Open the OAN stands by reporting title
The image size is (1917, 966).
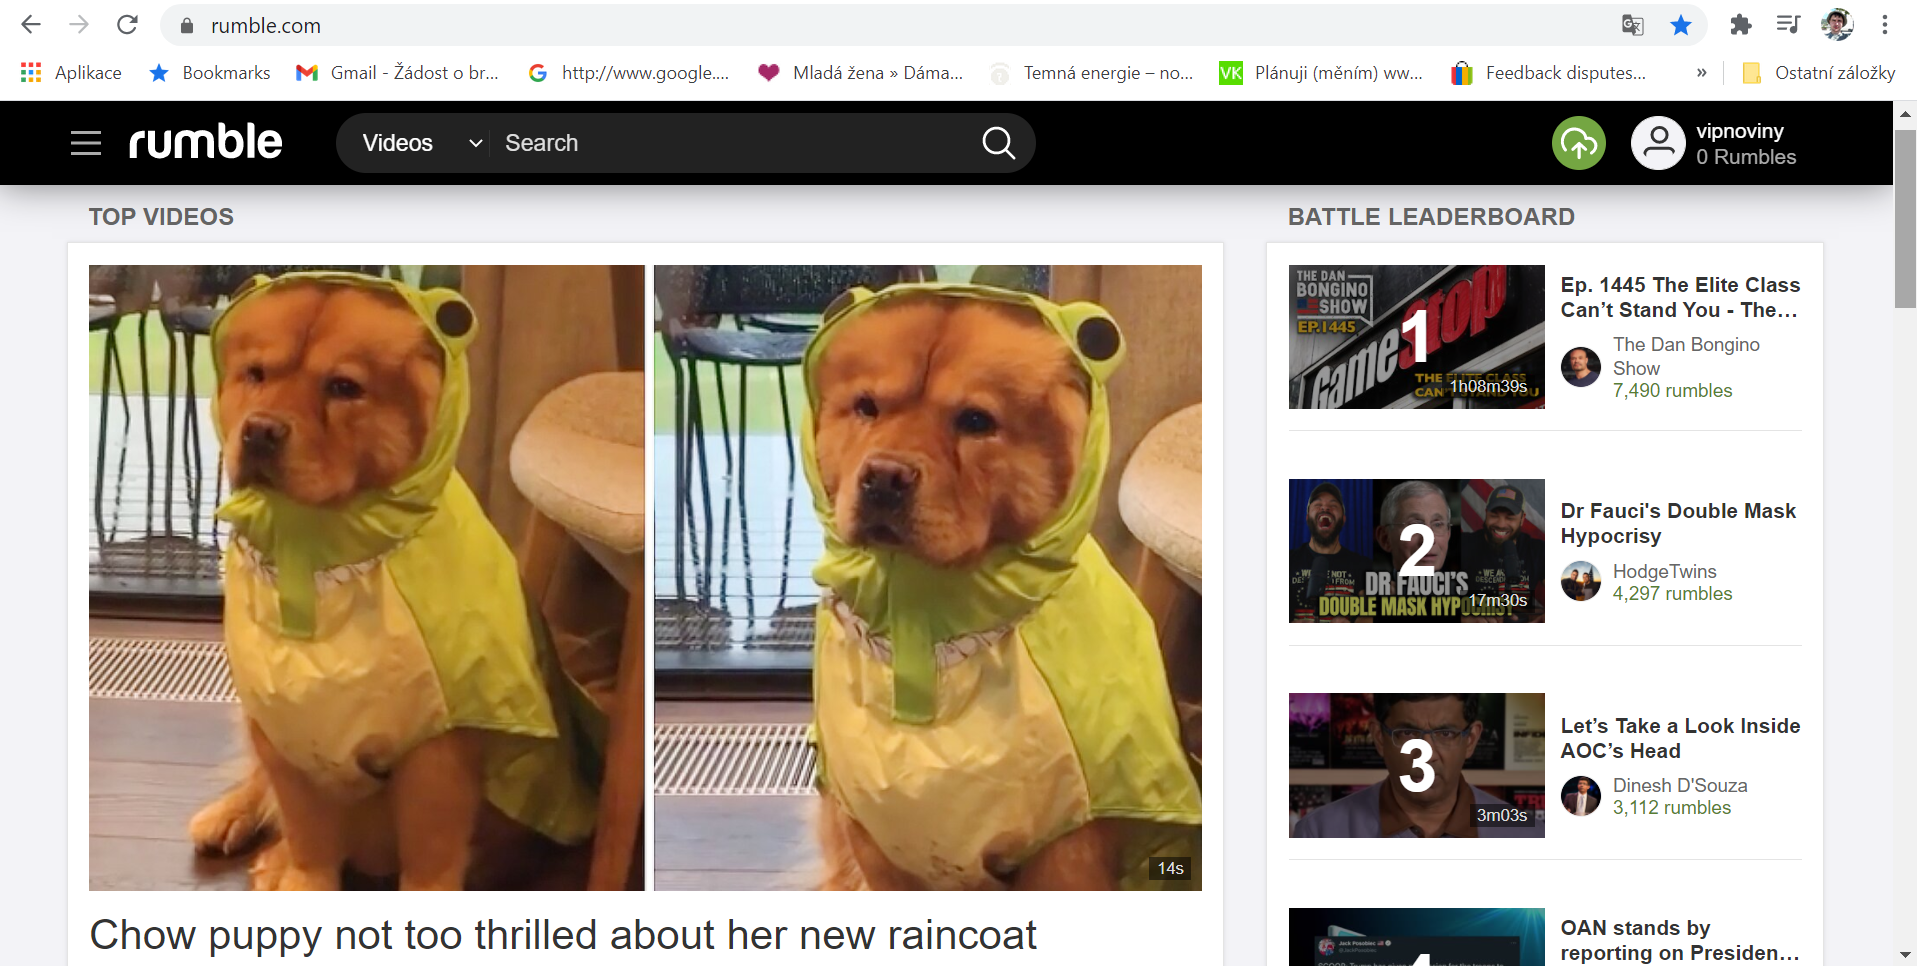[1680, 940]
